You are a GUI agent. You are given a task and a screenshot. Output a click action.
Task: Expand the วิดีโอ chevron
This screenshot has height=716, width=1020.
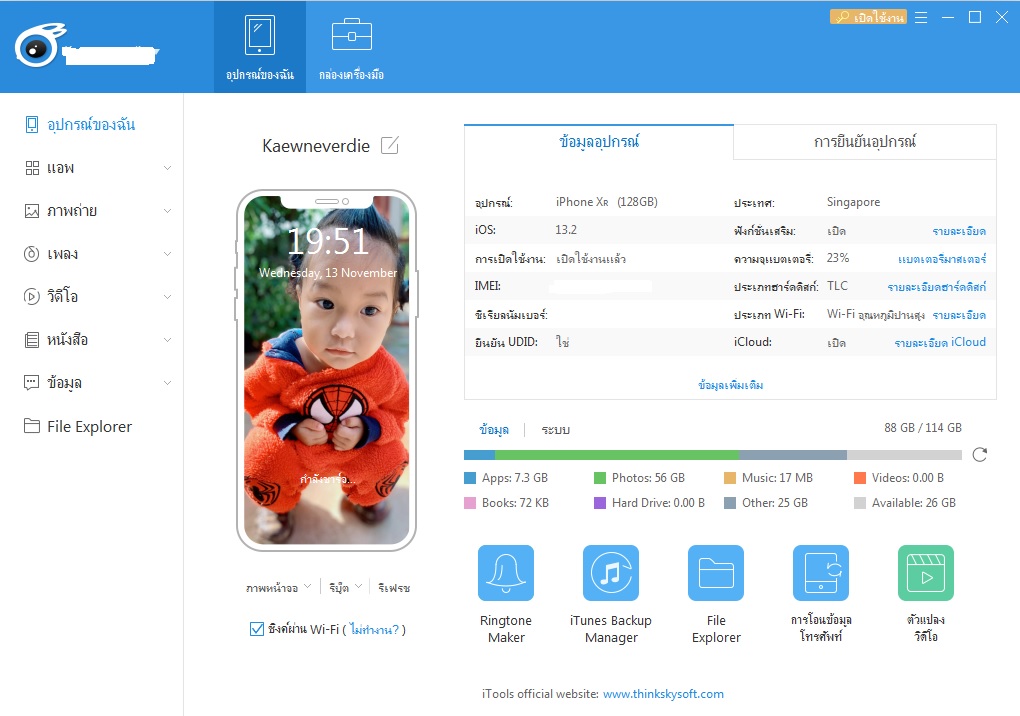pos(167,297)
